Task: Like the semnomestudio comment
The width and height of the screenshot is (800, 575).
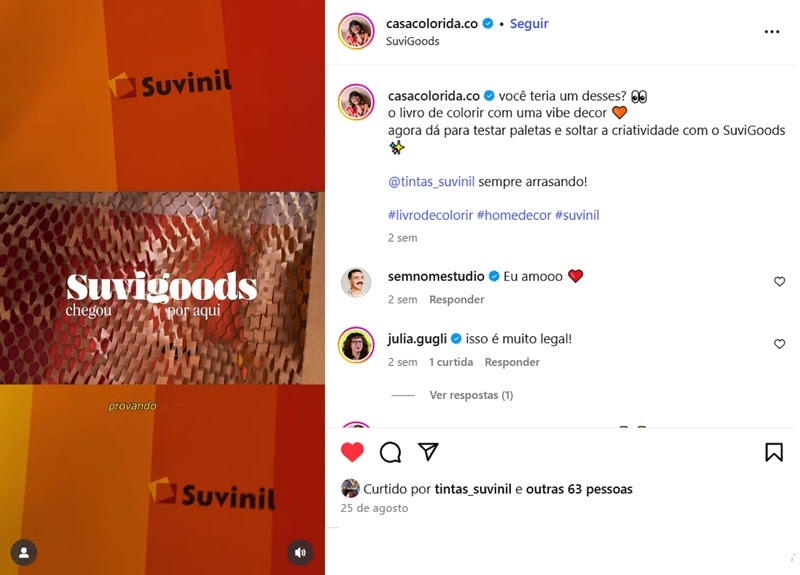Action: 779,282
